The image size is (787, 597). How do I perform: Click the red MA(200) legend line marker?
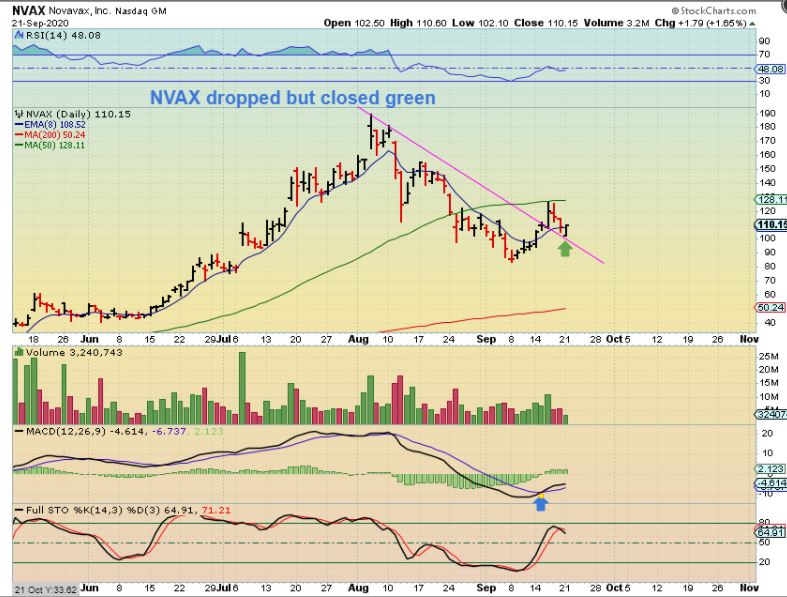(19, 135)
